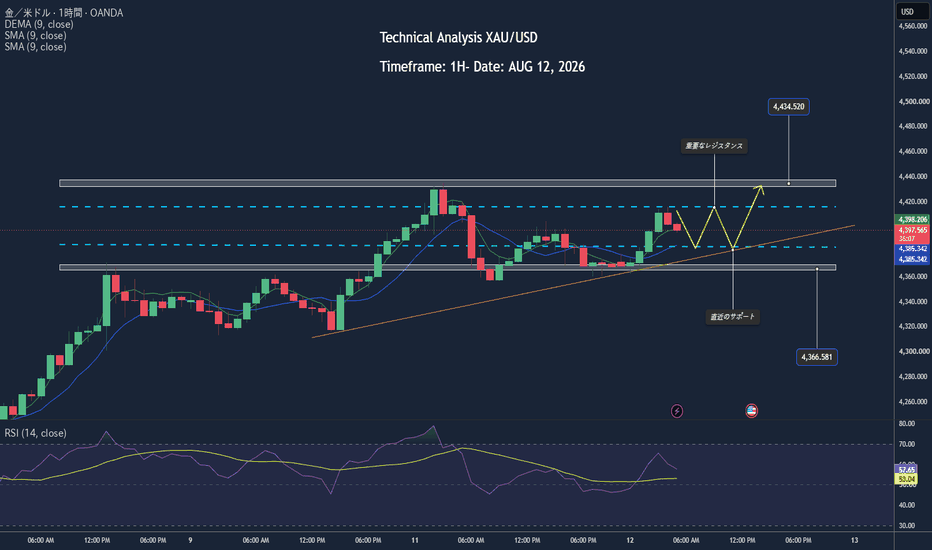Click the 'Technical Analysis XAU/USD' title text
932x550 pixels.
tap(458, 37)
